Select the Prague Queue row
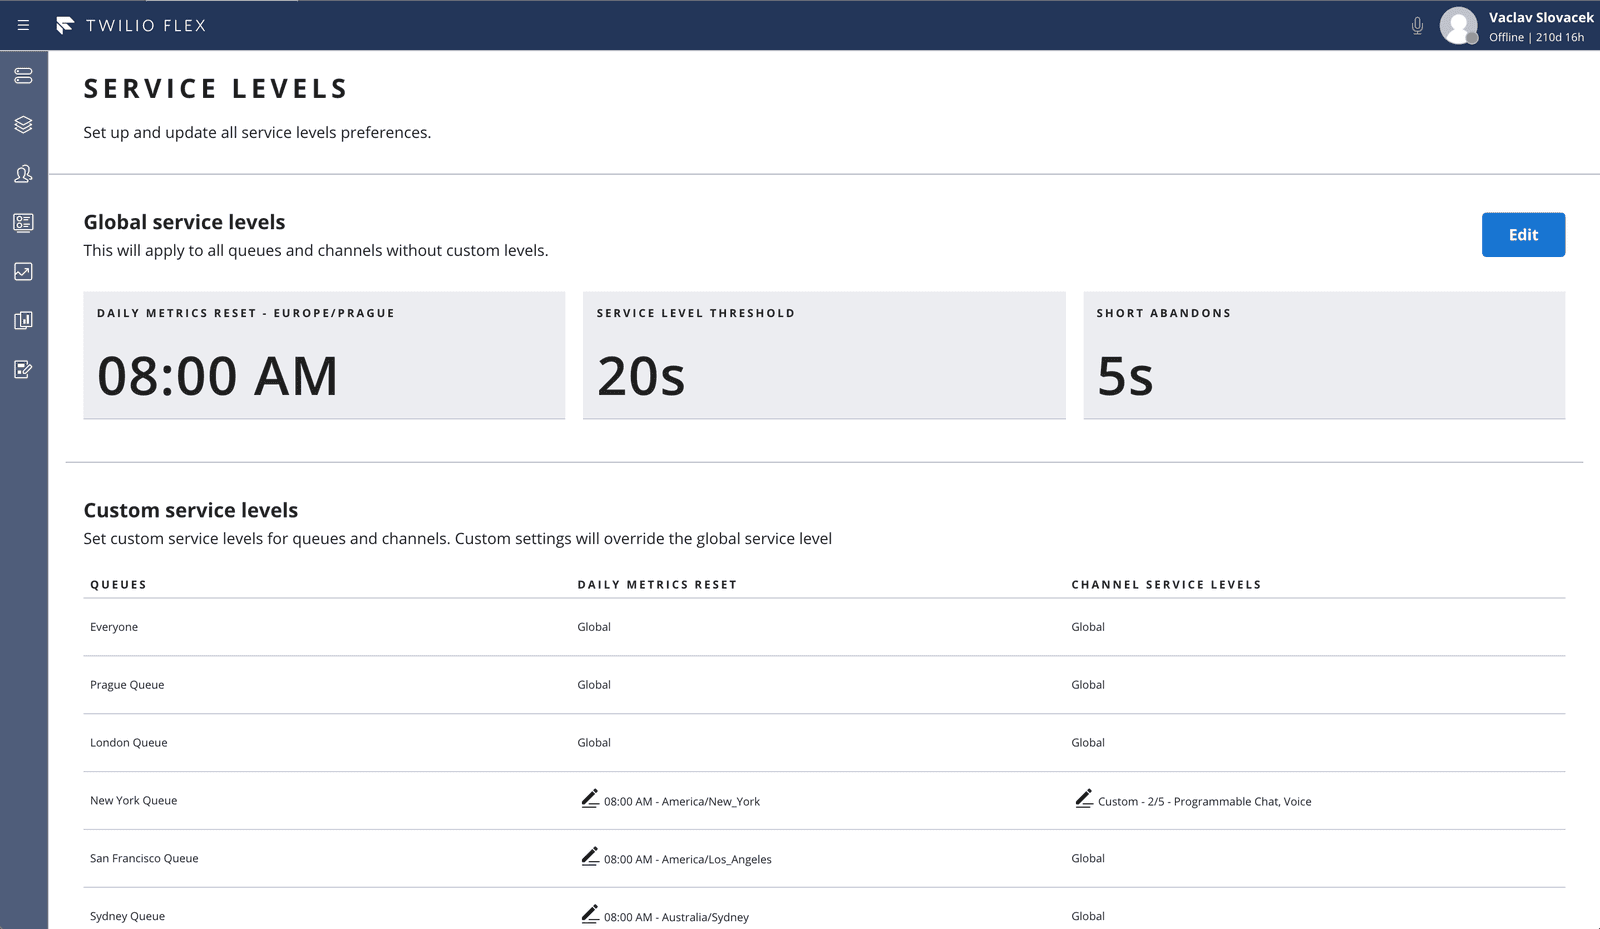 coord(127,684)
